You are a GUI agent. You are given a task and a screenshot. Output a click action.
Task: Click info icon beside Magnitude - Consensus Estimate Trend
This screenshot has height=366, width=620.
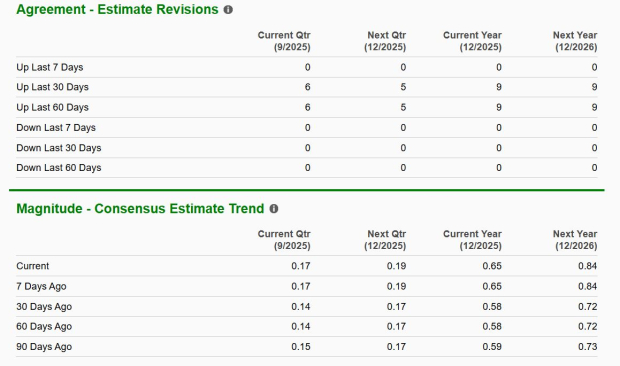pyautogui.click(x=274, y=209)
